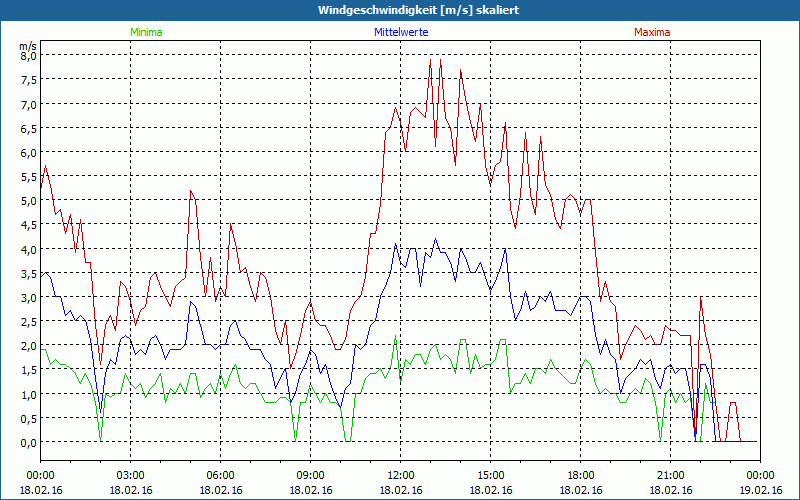Viewport: 800px width, 500px height.
Task: Click the 09:00 time axis label
Action: (310, 475)
